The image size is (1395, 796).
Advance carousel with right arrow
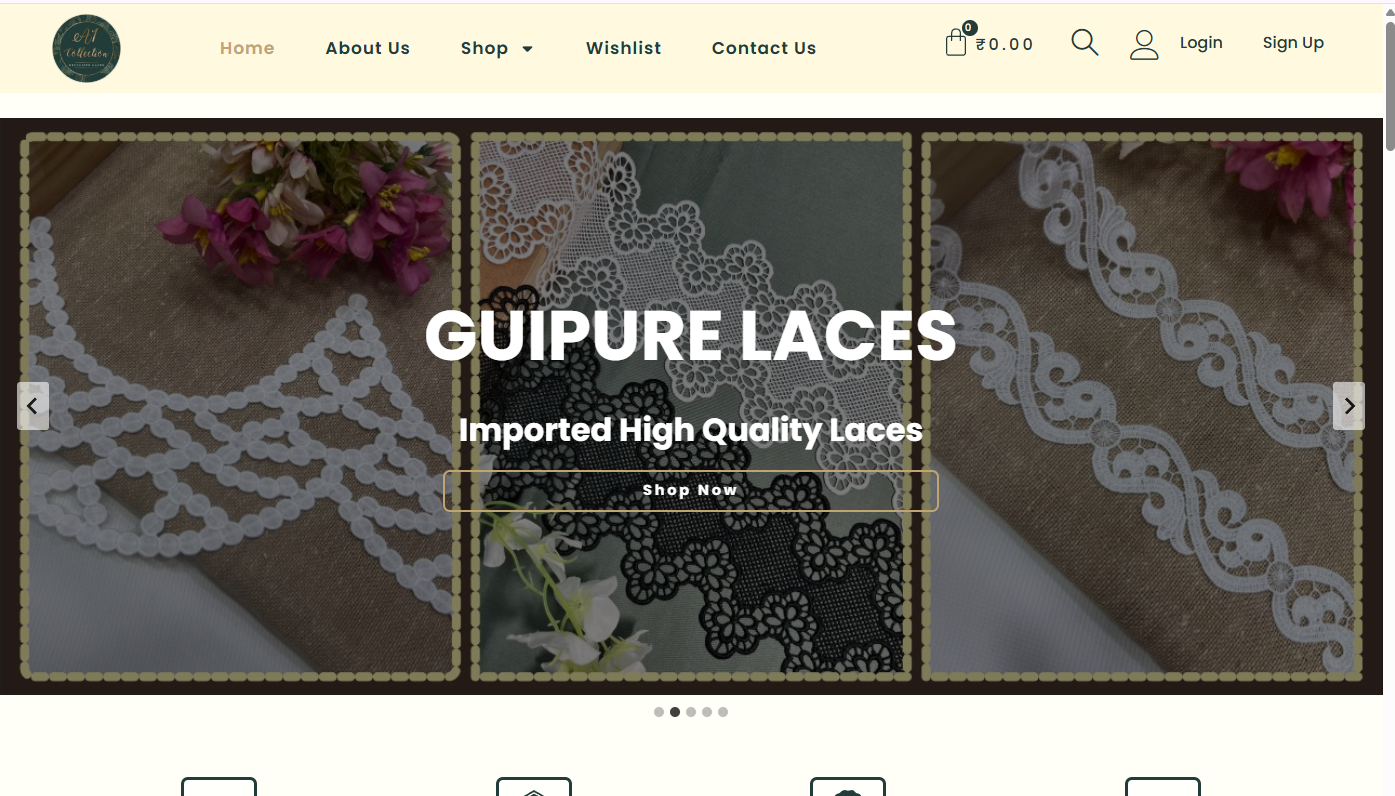pyautogui.click(x=1349, y=406)
